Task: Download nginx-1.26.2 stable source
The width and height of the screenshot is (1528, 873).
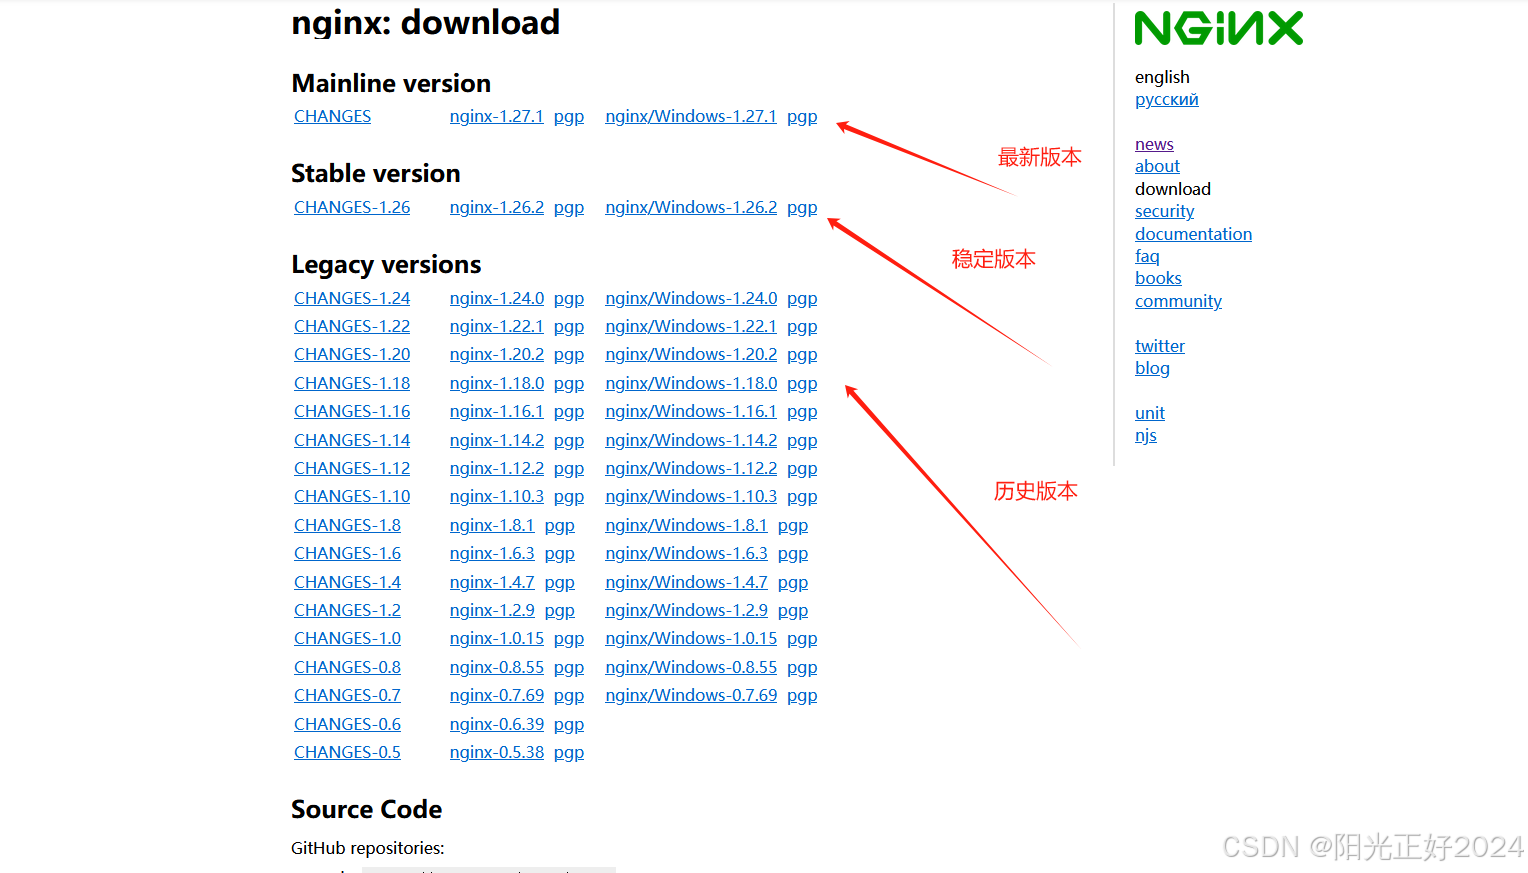Action: pyautogui.click(x=497, y=207)
